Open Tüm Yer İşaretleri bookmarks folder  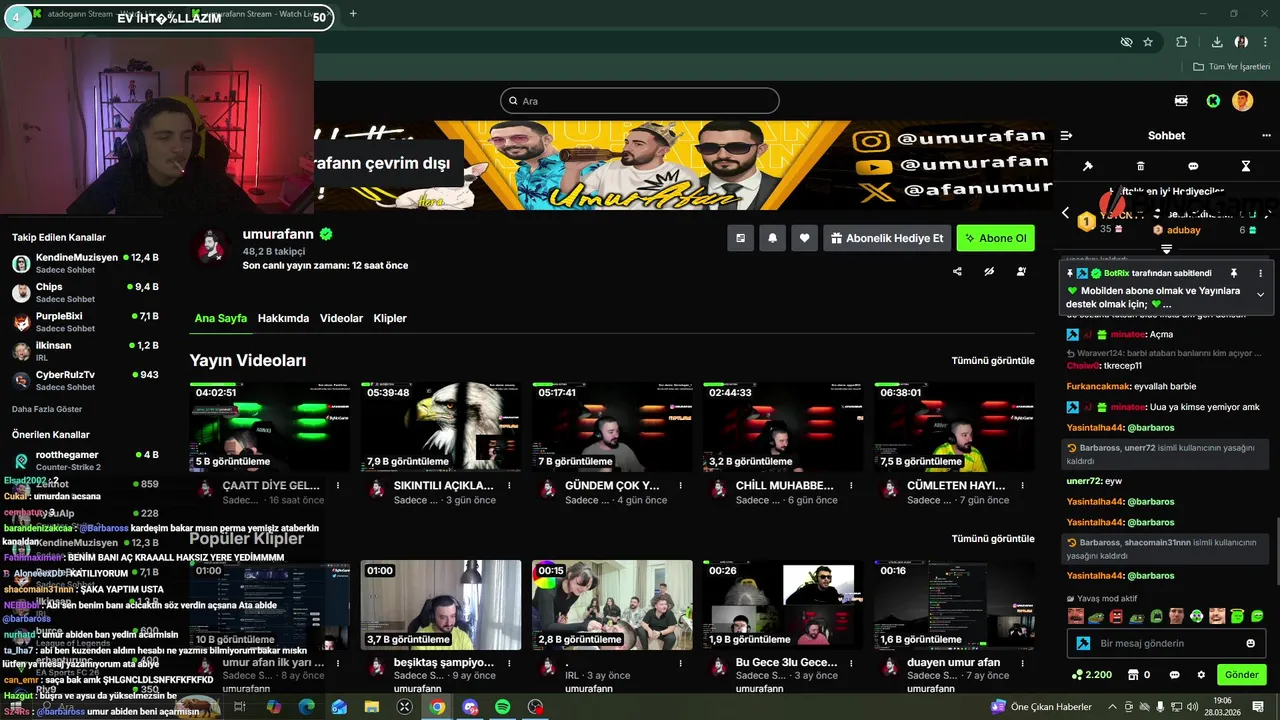1231,66
